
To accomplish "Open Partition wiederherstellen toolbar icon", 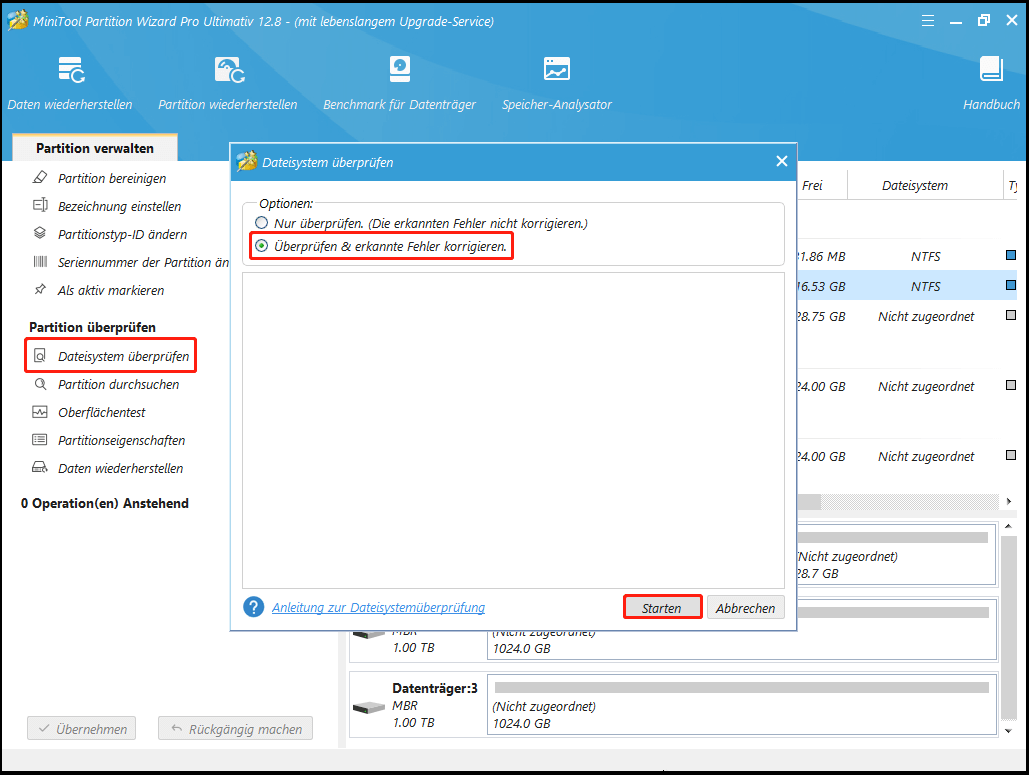I will coord(229,70).
